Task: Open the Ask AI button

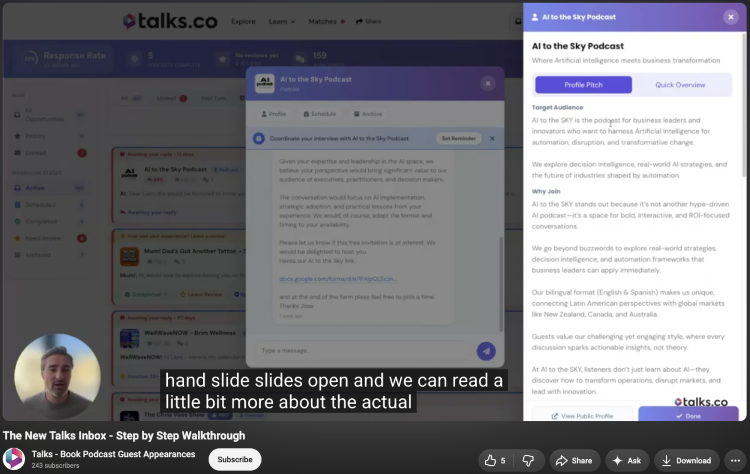Action: click(627, 460)
